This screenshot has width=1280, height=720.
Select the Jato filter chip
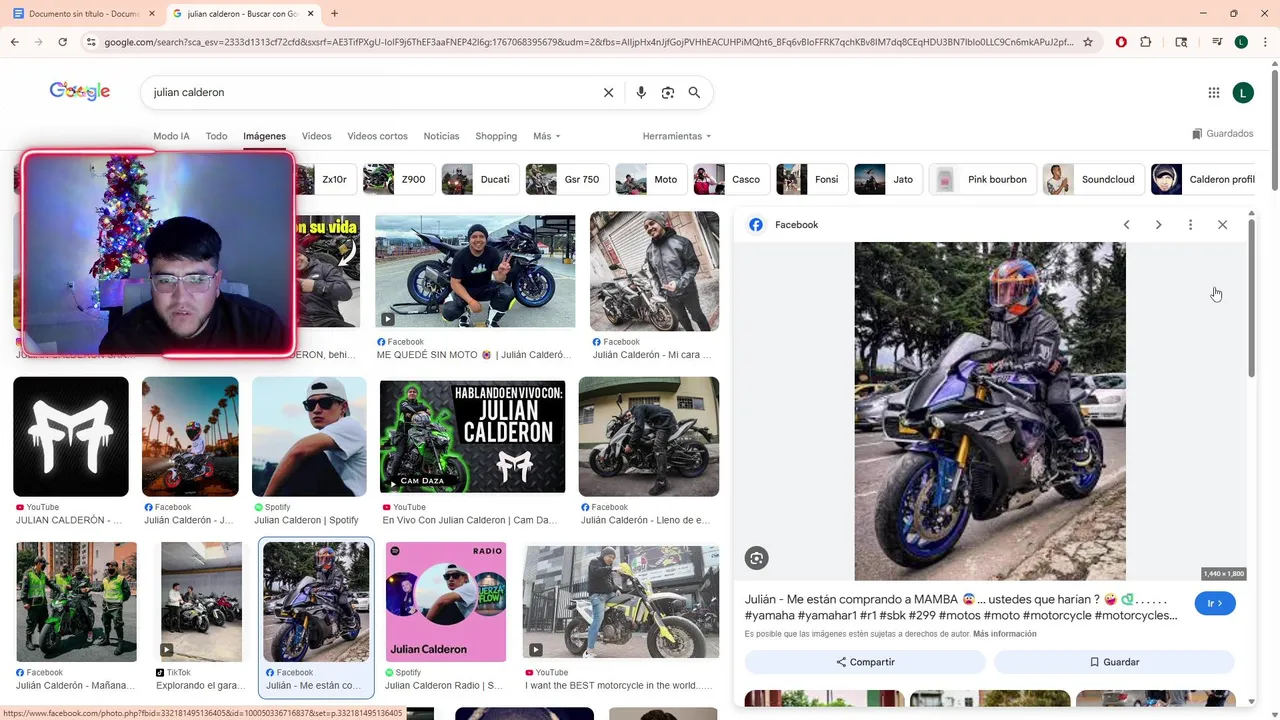coord(887,179)
